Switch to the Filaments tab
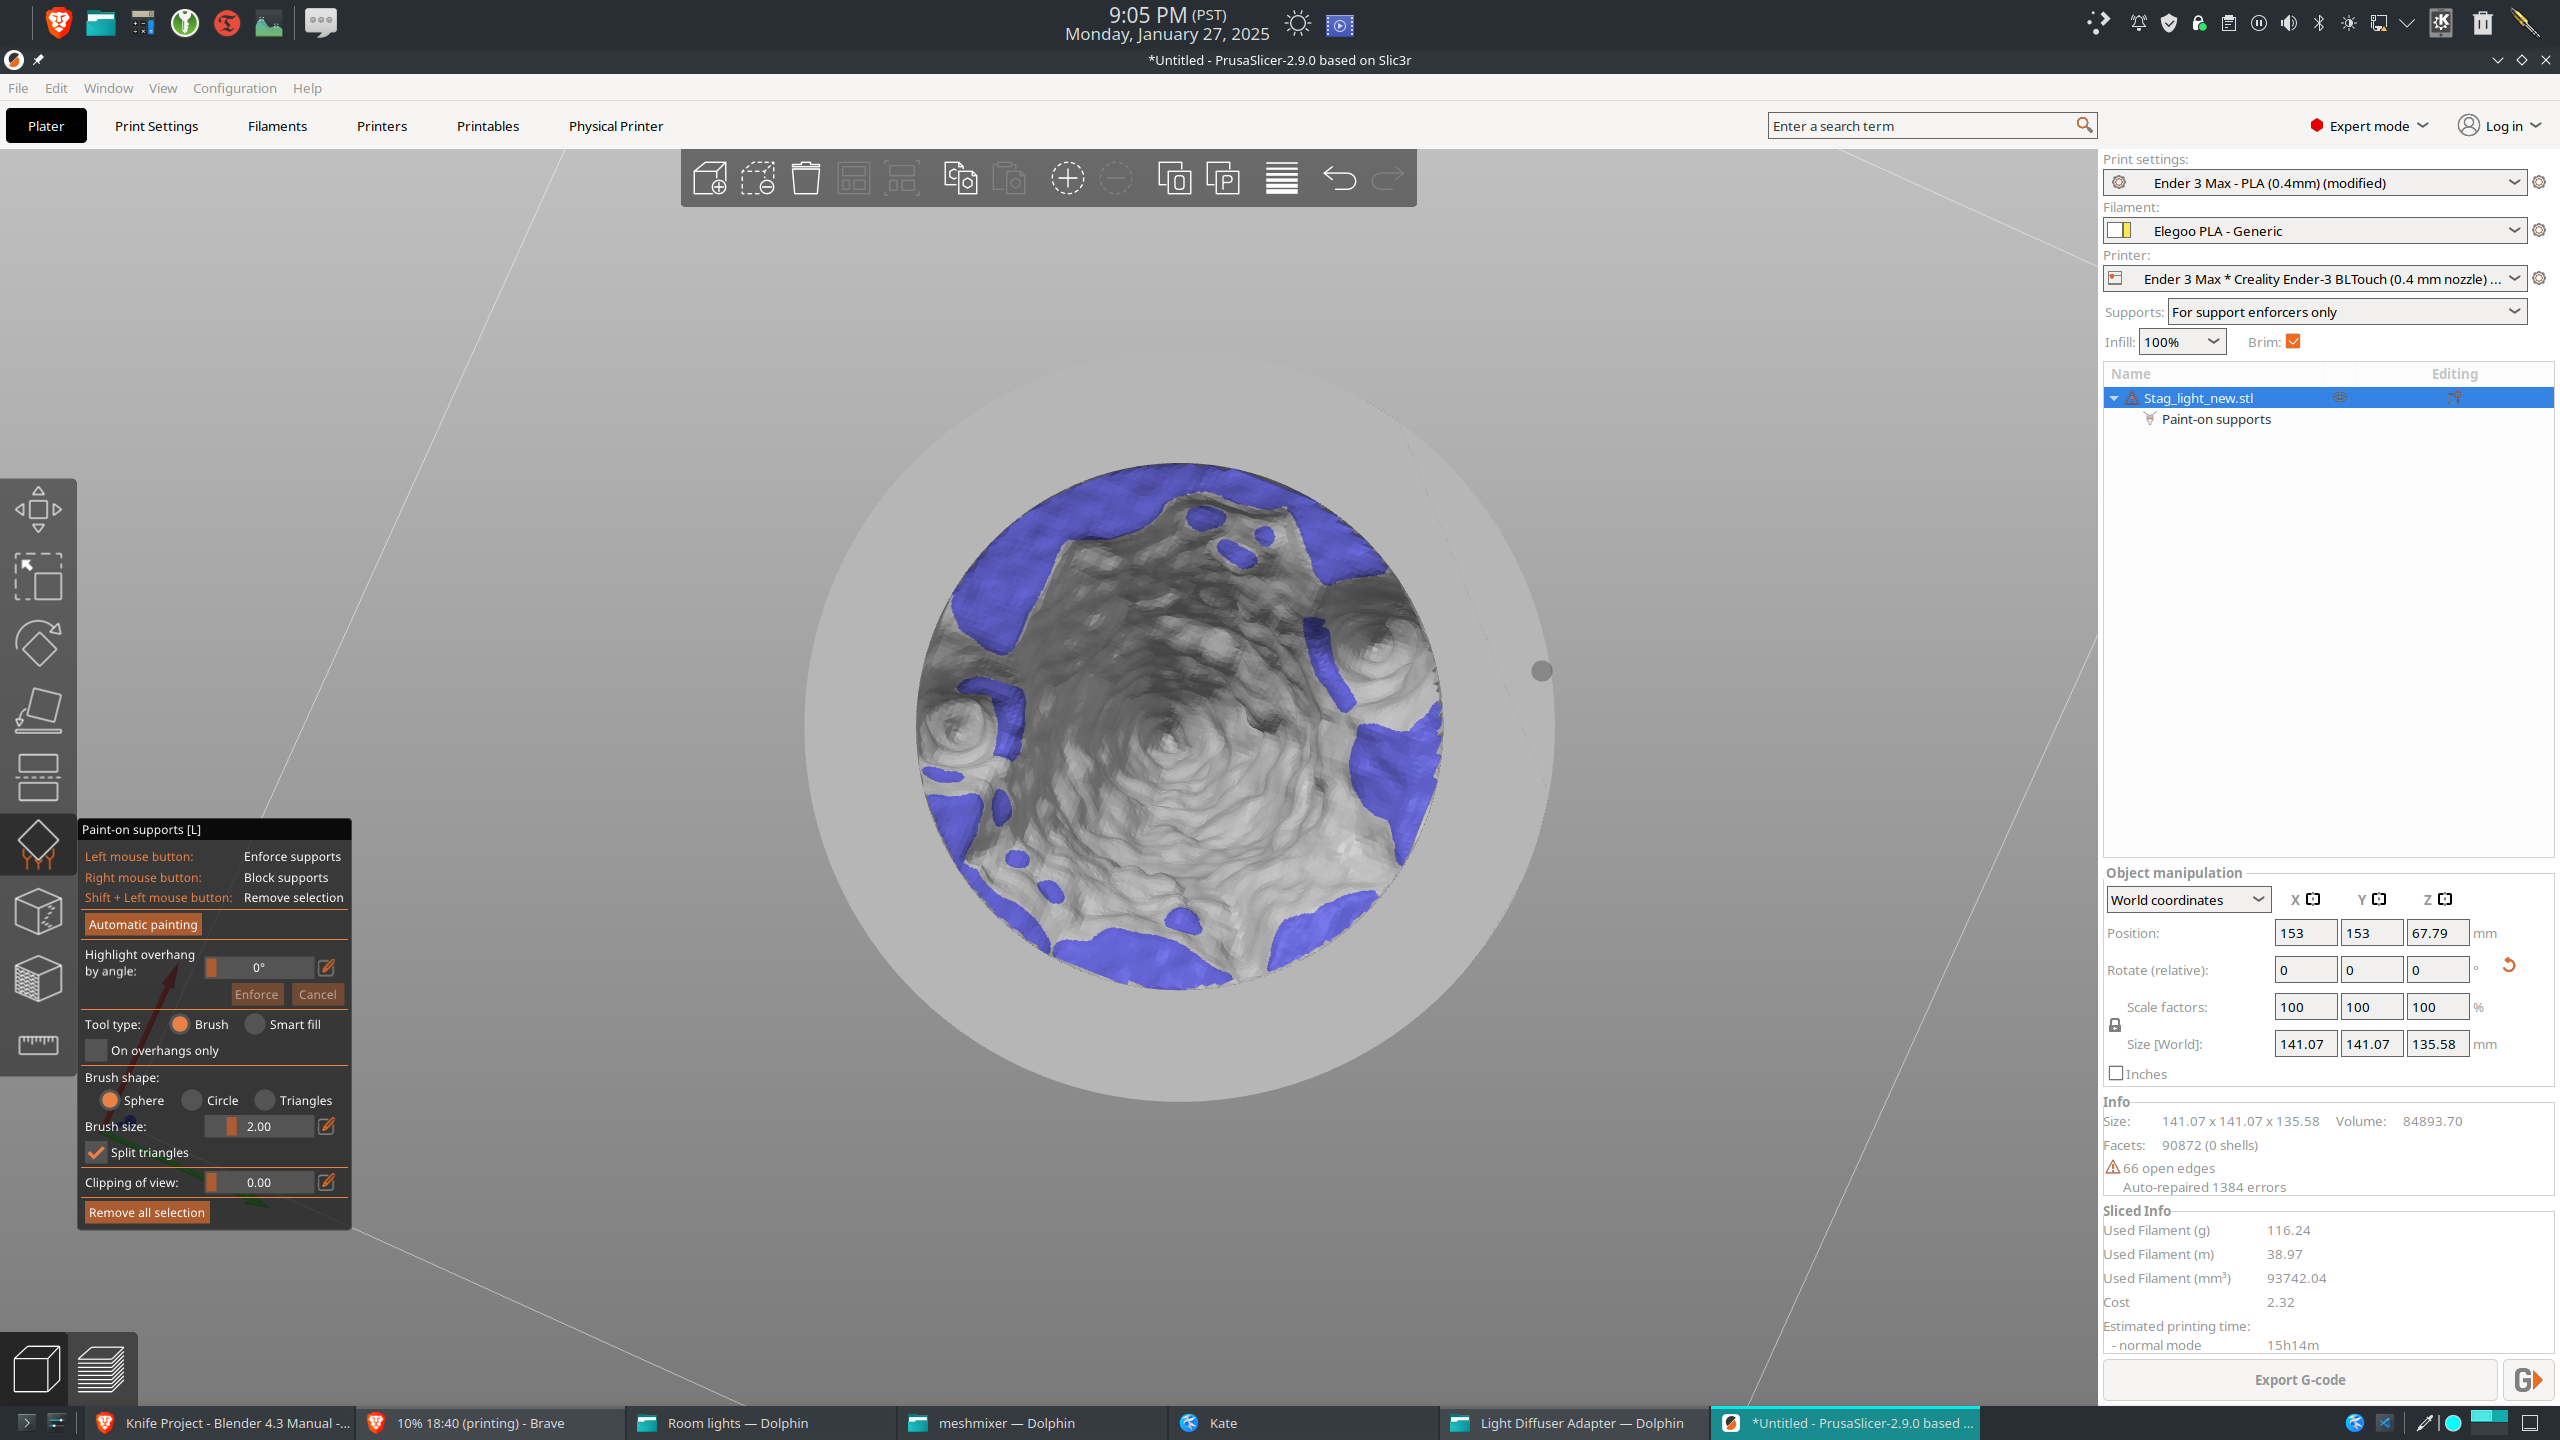Screen dimensions: 2560x1440 278,126
